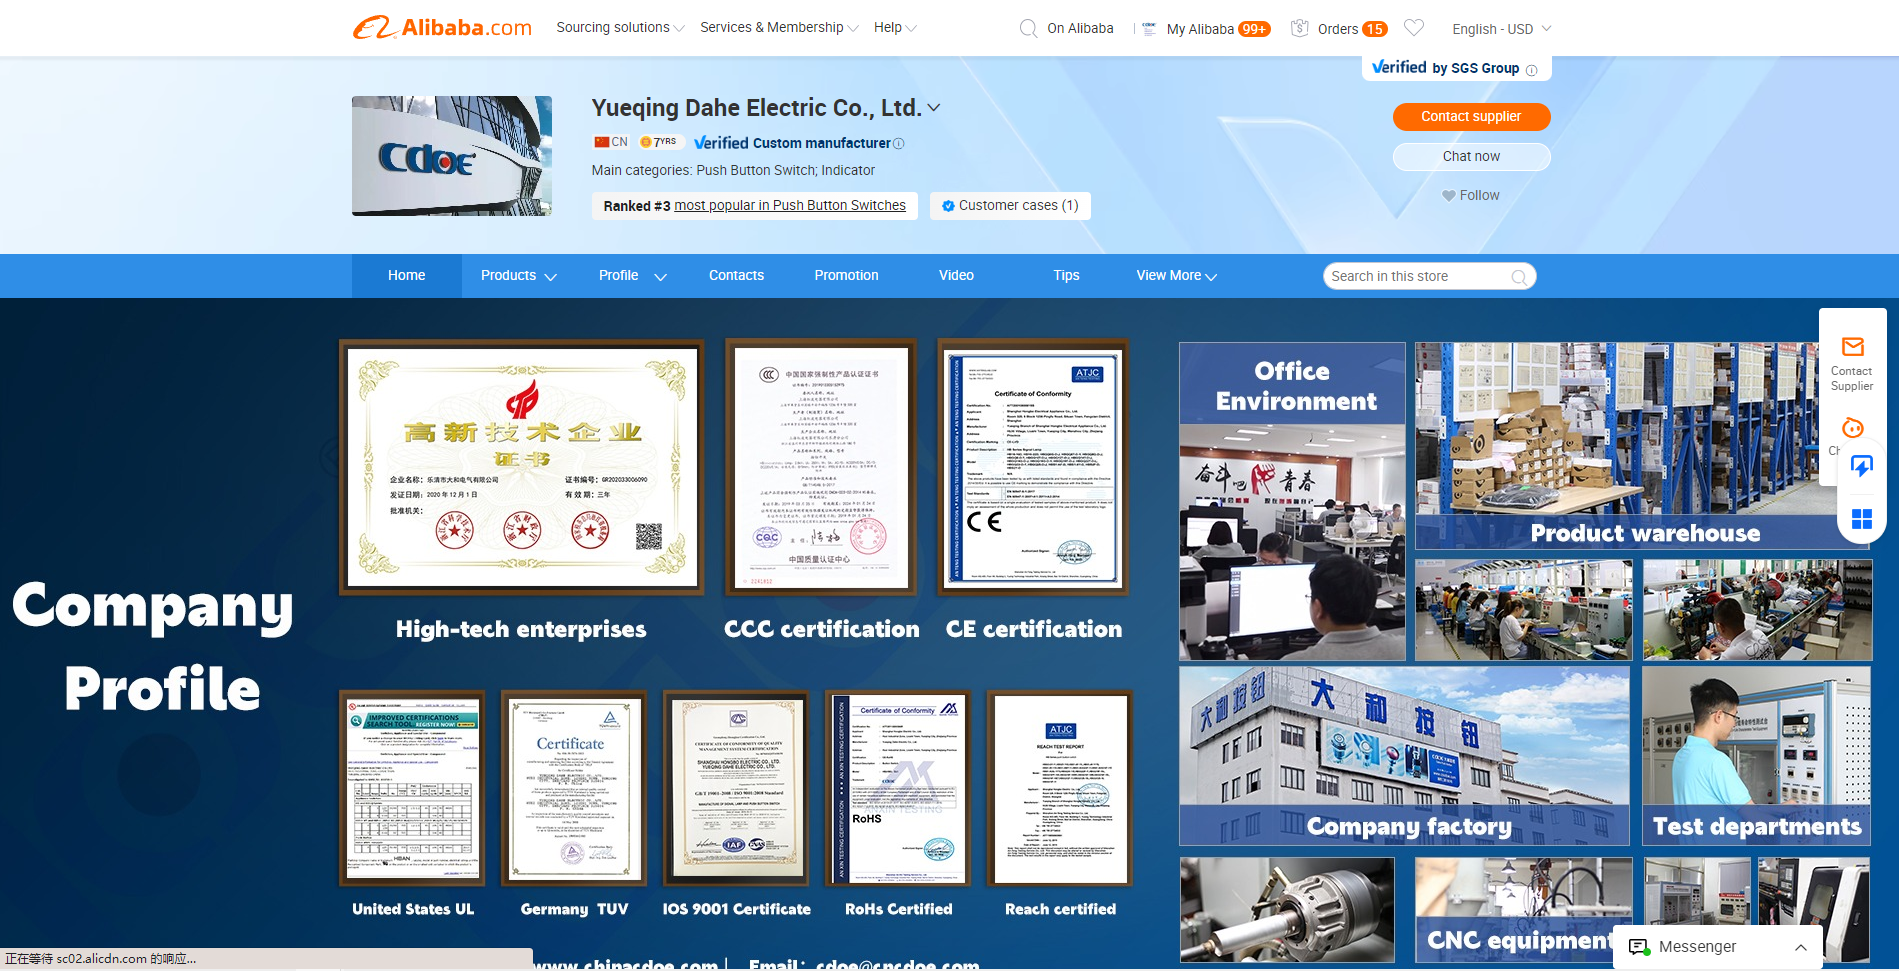This screenshot has height=971, width=1899.
Task: Open English - USD language selector
Action: tap(1501, 29)
